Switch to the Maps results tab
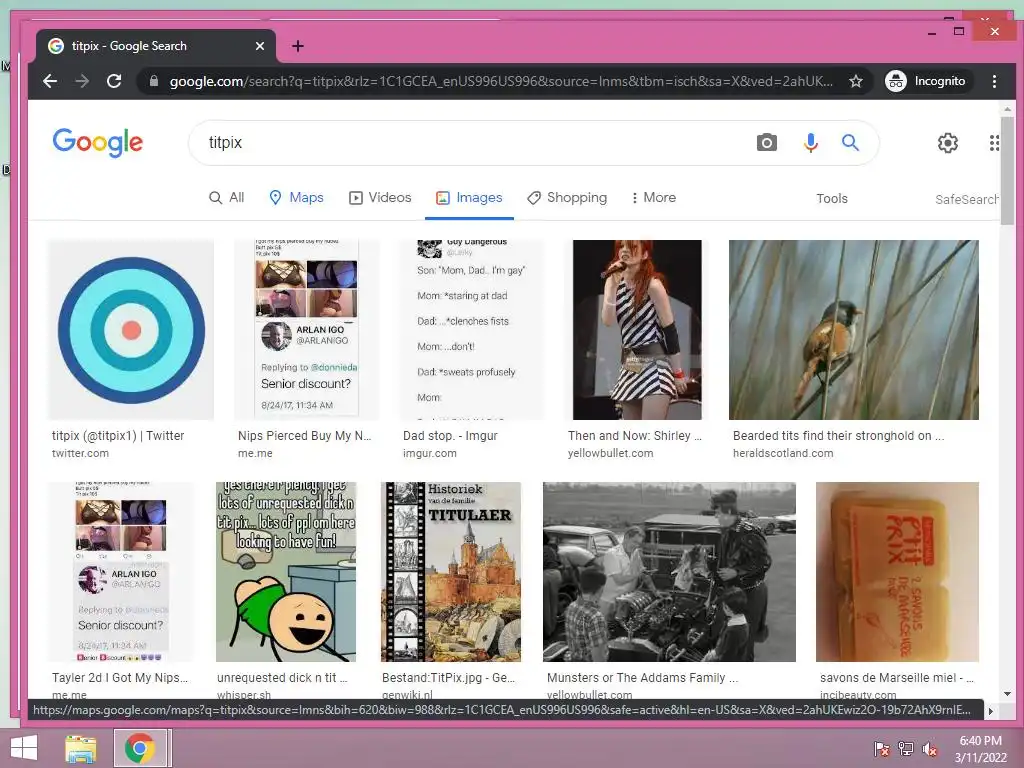1024x768 pixels. click(x=296, y=197)
